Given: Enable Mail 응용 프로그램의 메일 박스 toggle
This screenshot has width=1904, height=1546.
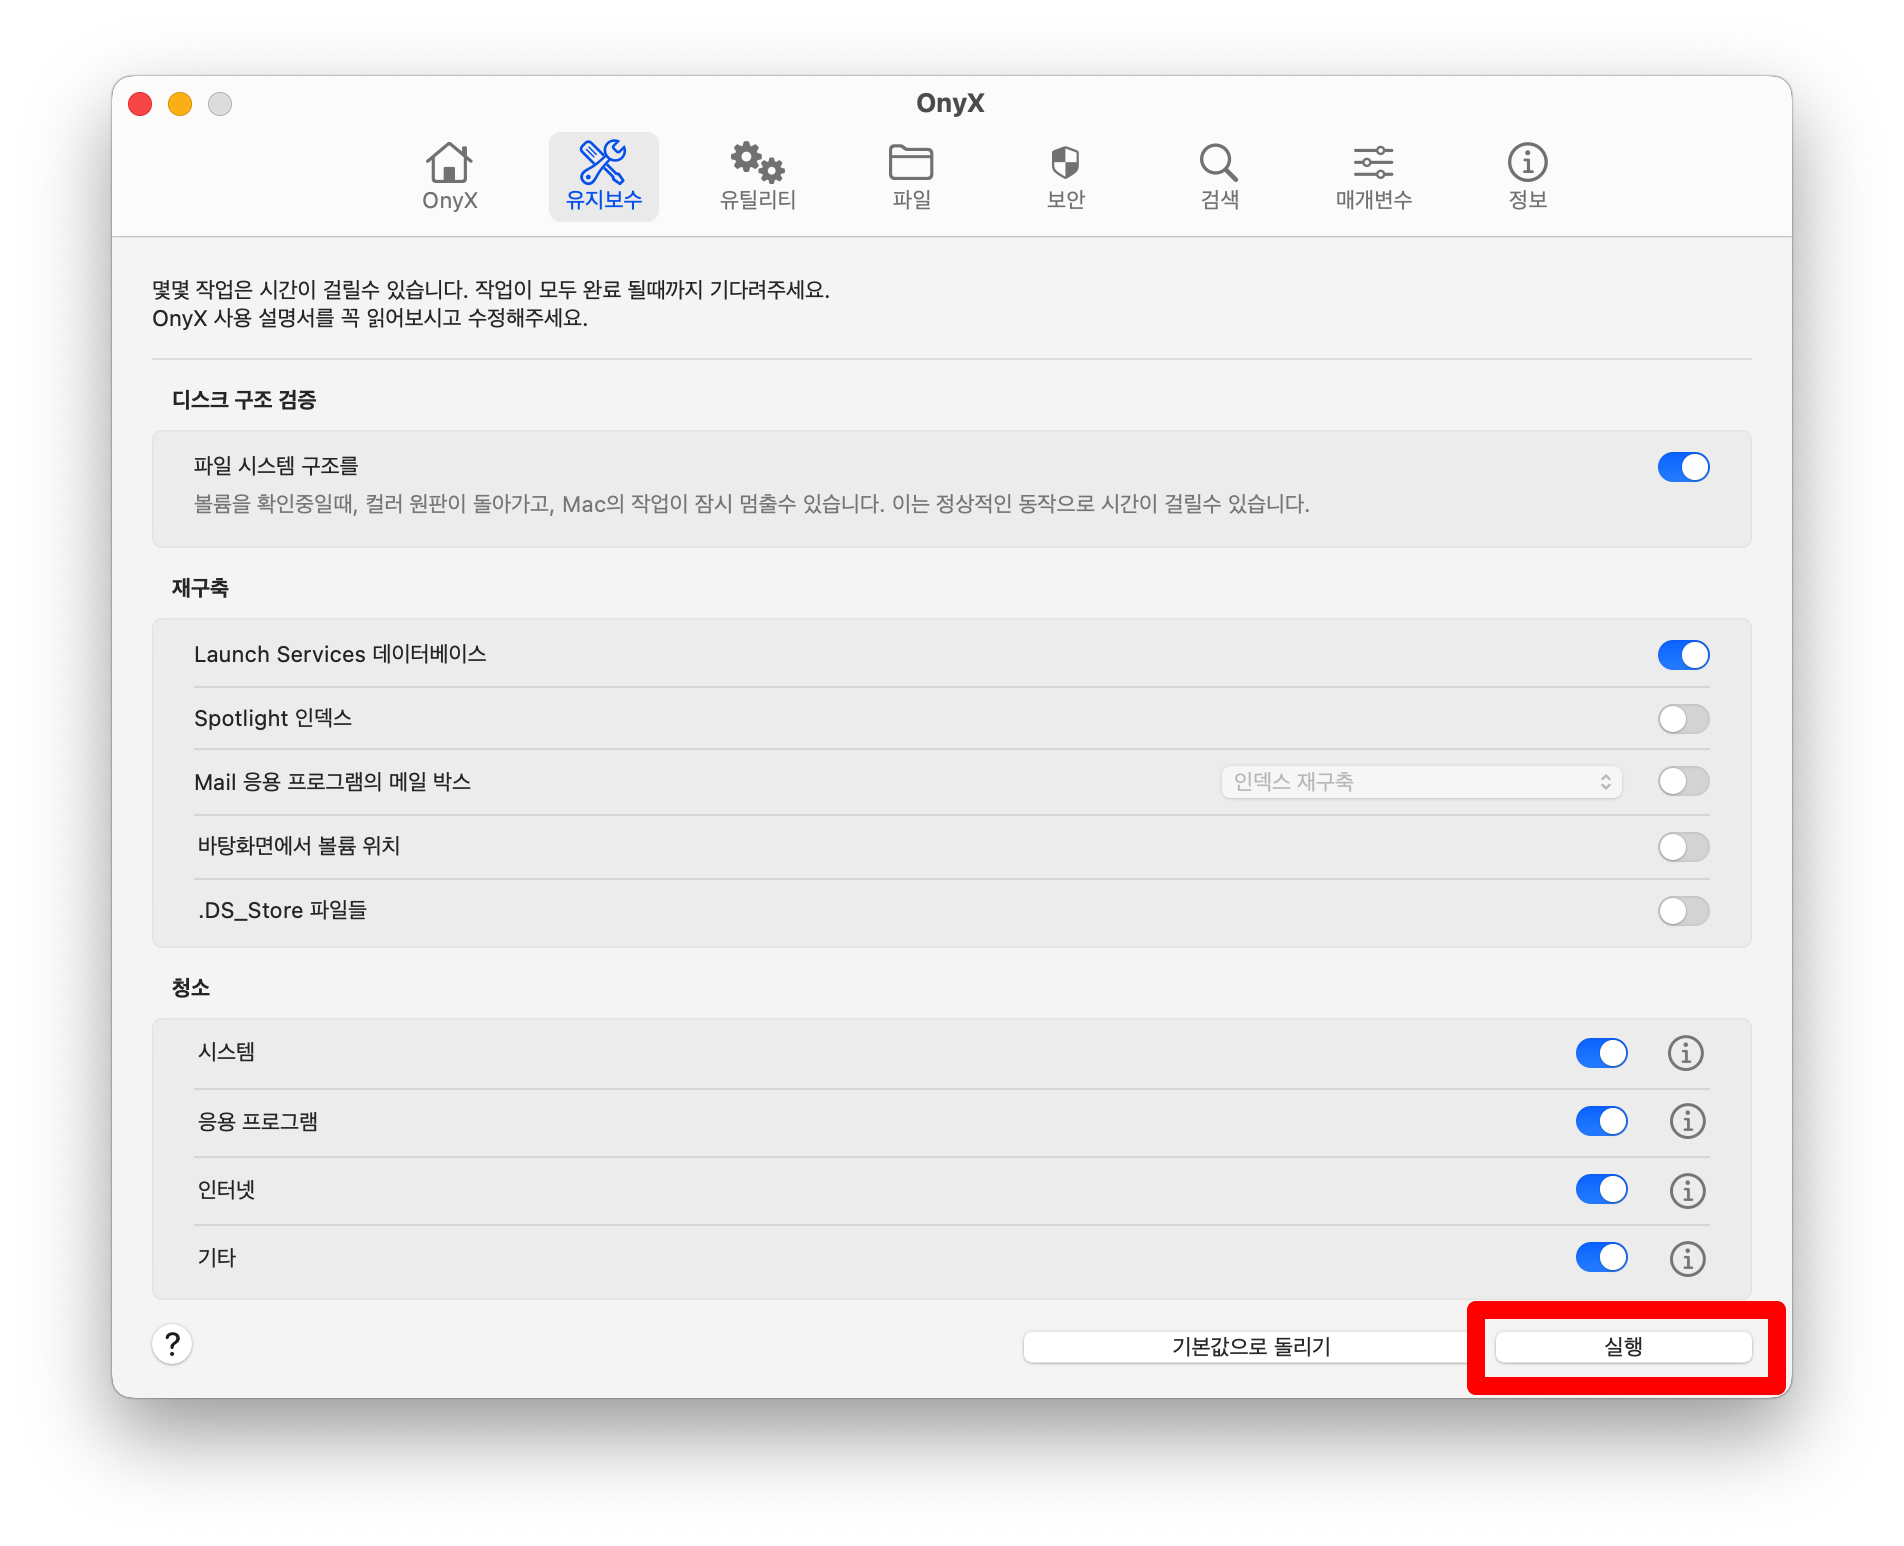Looking at the screenshot, I should coord(1684,781).
